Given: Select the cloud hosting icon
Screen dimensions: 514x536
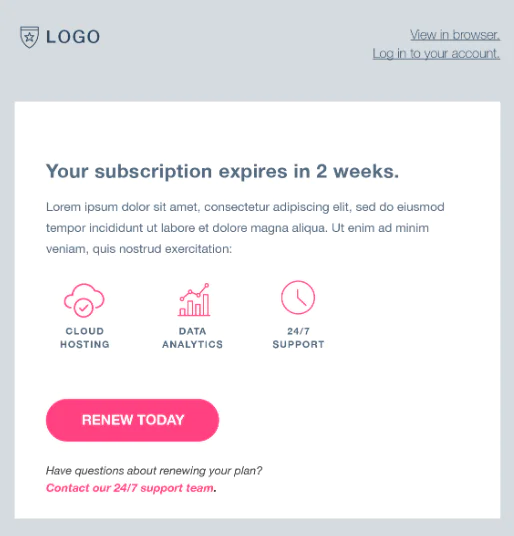Looking at the screenshot, I should click(84, 300).
